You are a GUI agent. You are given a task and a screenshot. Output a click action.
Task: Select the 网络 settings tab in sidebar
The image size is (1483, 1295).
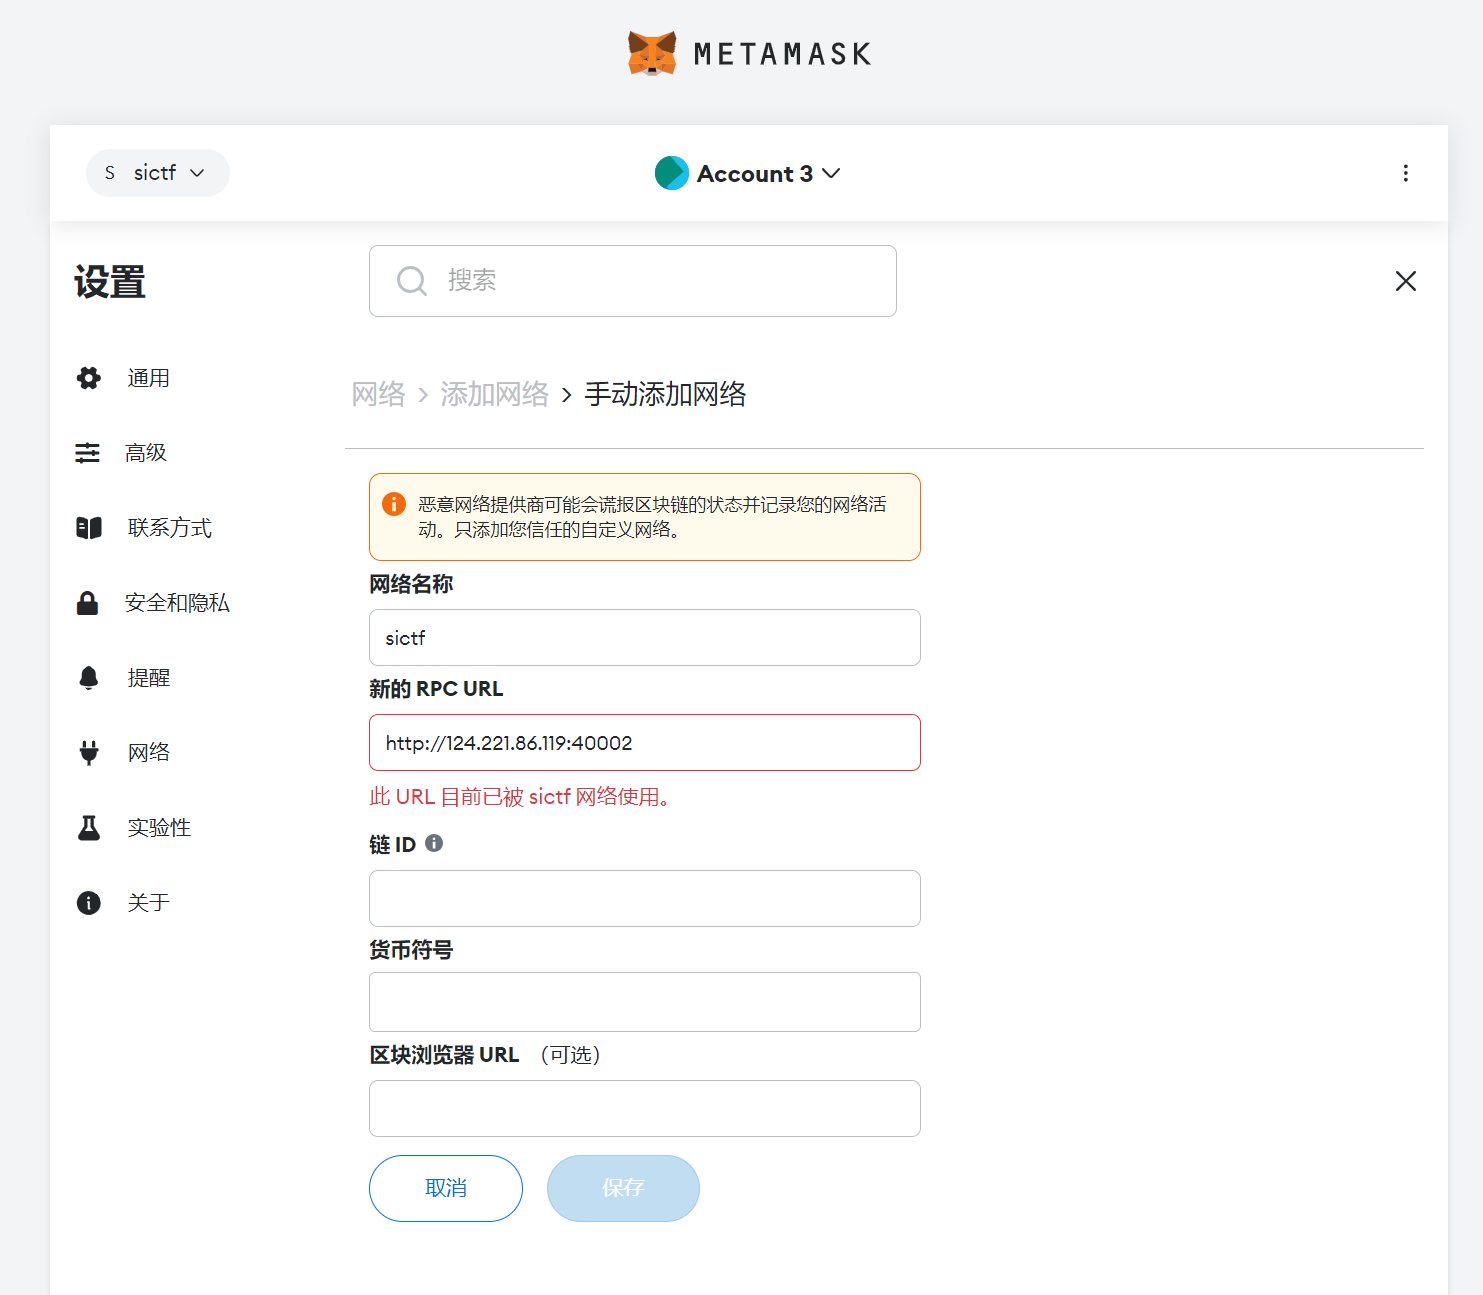tap(149, 753)
